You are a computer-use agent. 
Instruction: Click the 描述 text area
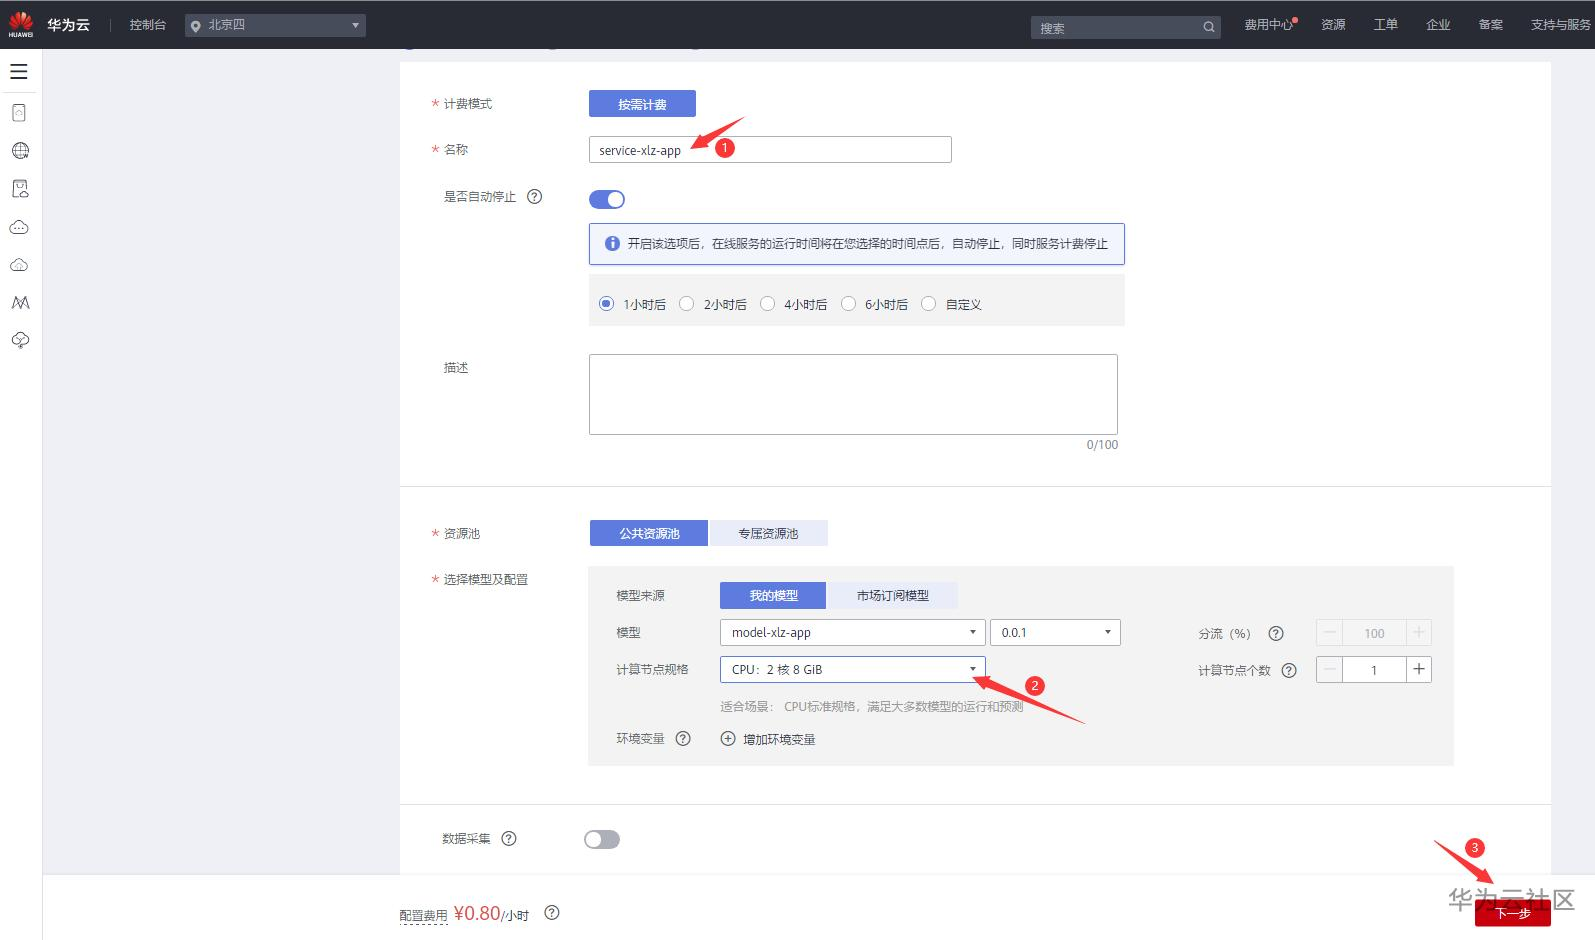(853, 394)
